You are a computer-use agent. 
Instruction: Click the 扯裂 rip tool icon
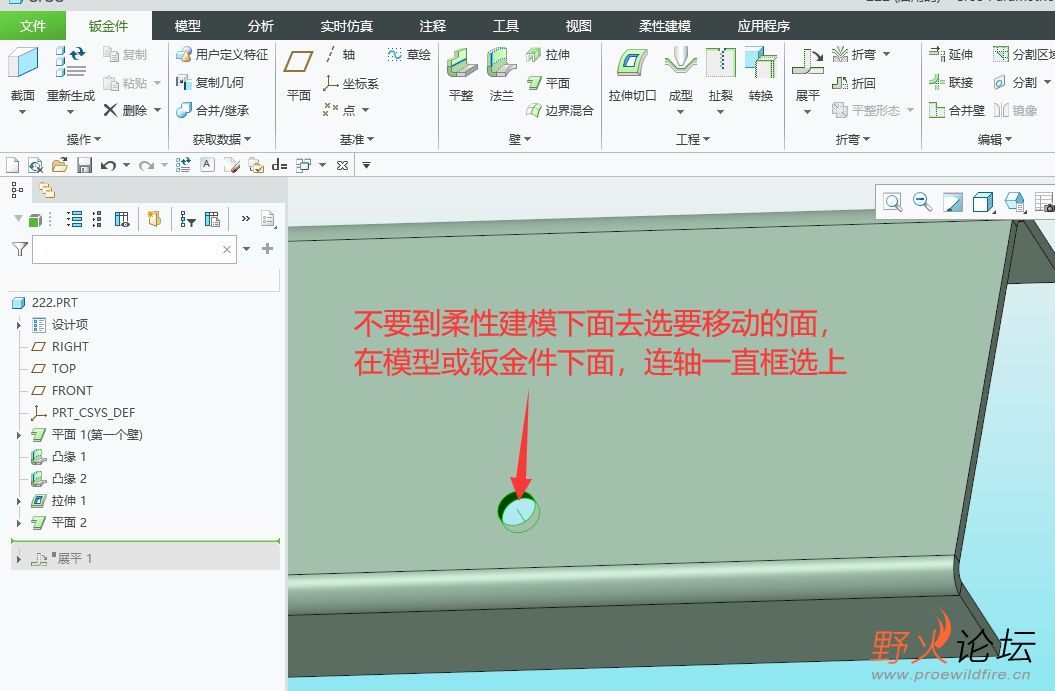coord(720,63)
